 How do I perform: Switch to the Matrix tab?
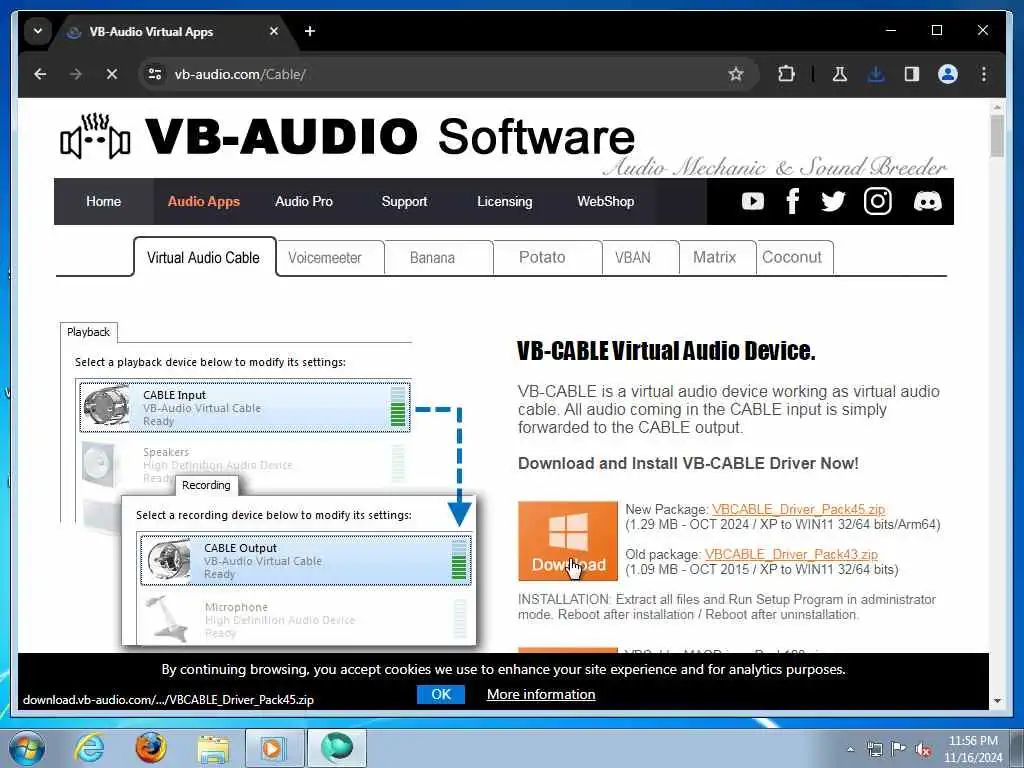(714, 257)
